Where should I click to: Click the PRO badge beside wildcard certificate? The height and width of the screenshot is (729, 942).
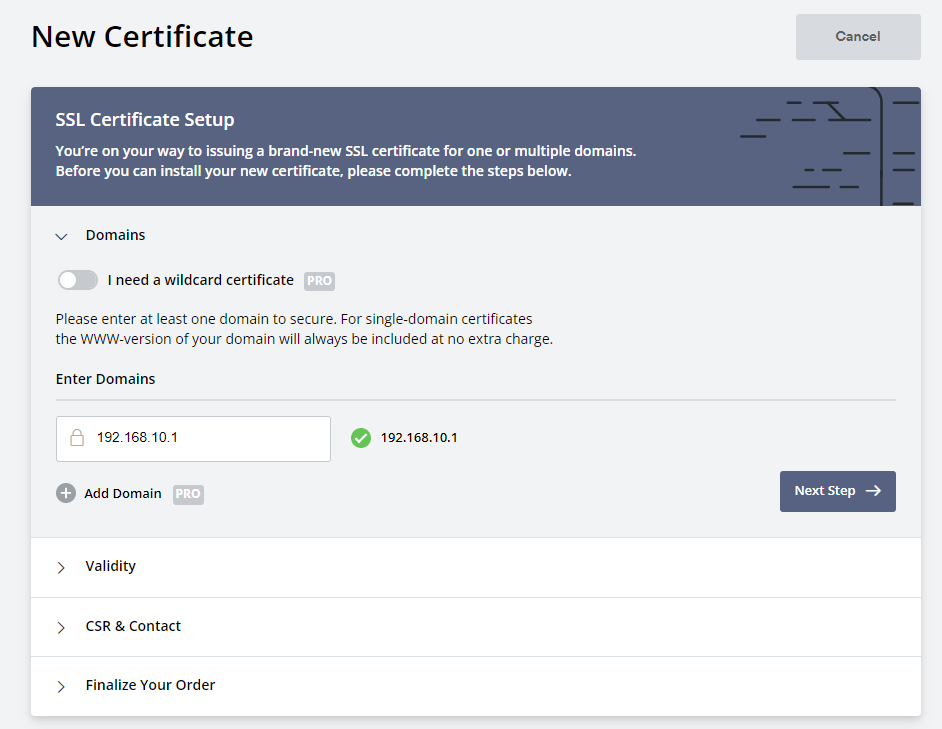(319, 281)
